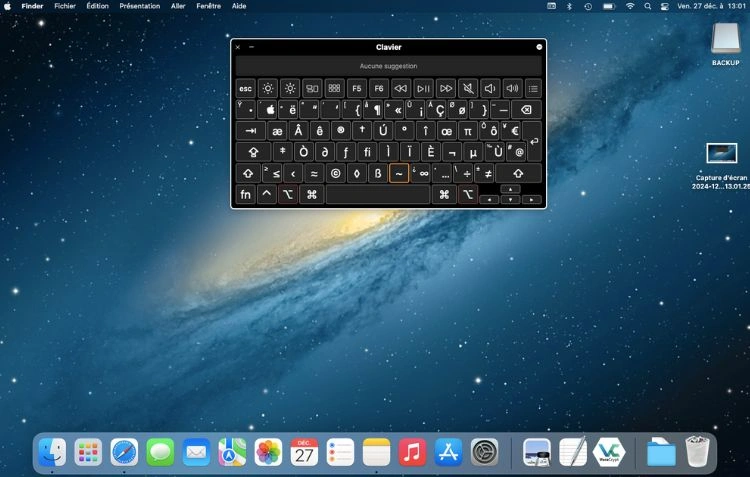750x477 pixels.
Task: Tap the pilcrow ¶ key
Action: coord(374,110)
